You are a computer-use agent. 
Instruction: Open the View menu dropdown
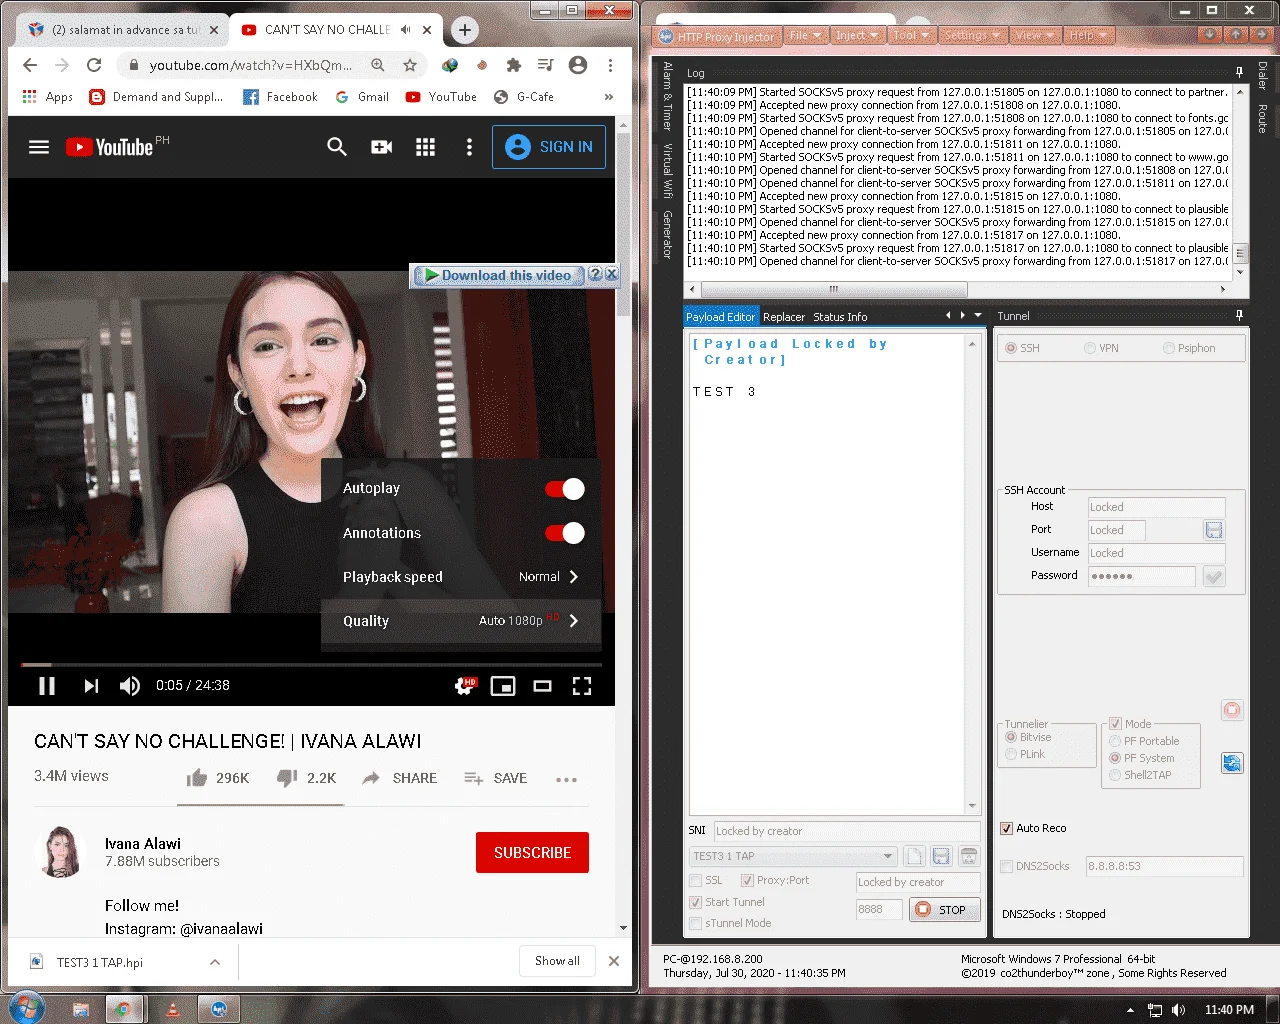(x=1034, y=36)
